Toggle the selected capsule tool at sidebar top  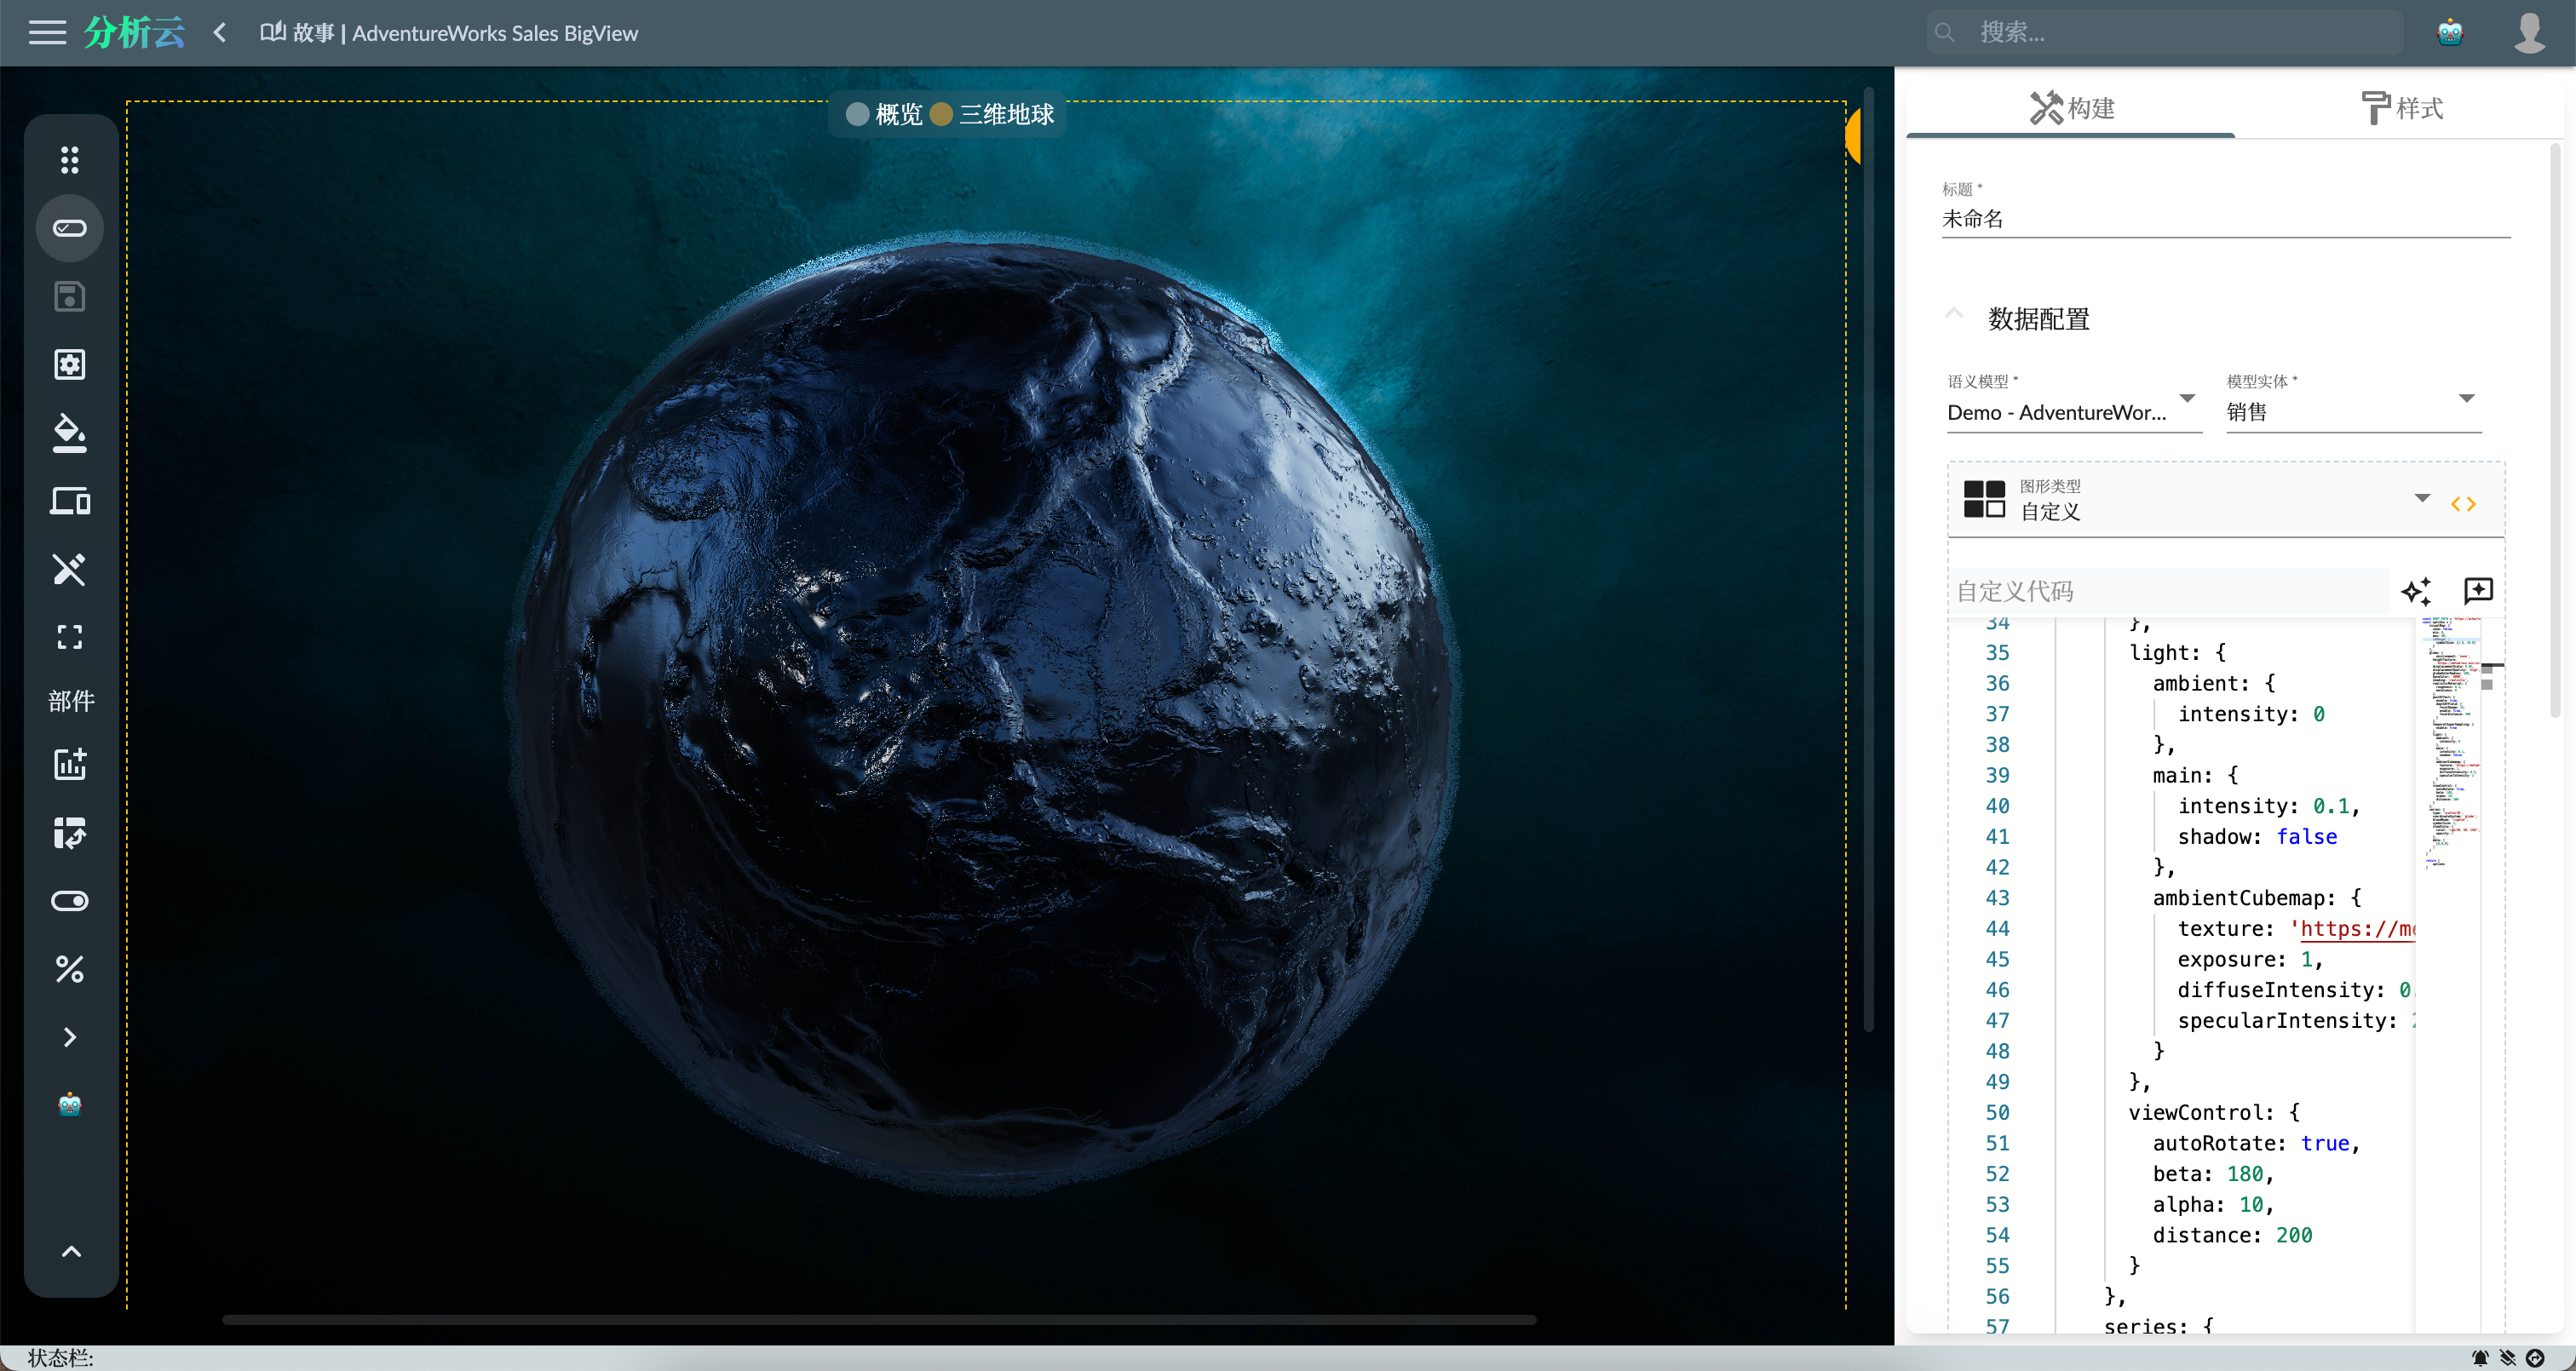coord(69,227)
